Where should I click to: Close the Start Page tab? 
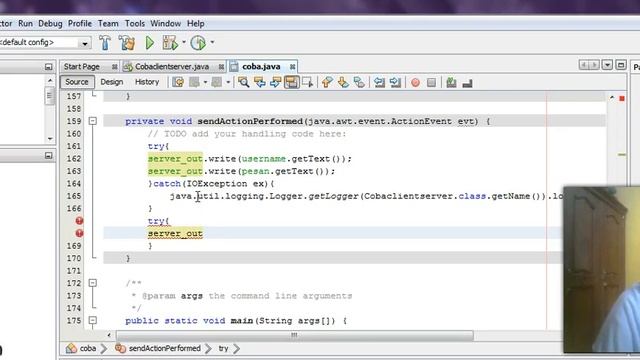115,67
